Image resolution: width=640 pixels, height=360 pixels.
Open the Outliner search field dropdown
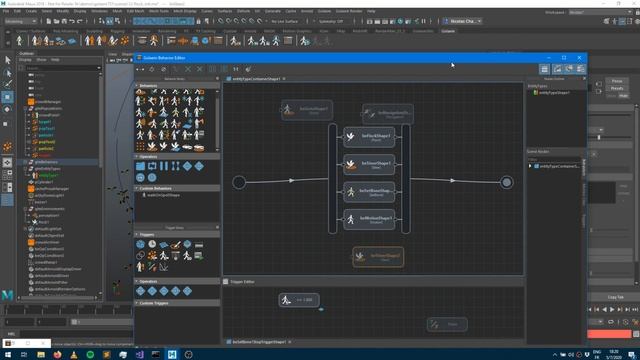click(x=99, y=68)
